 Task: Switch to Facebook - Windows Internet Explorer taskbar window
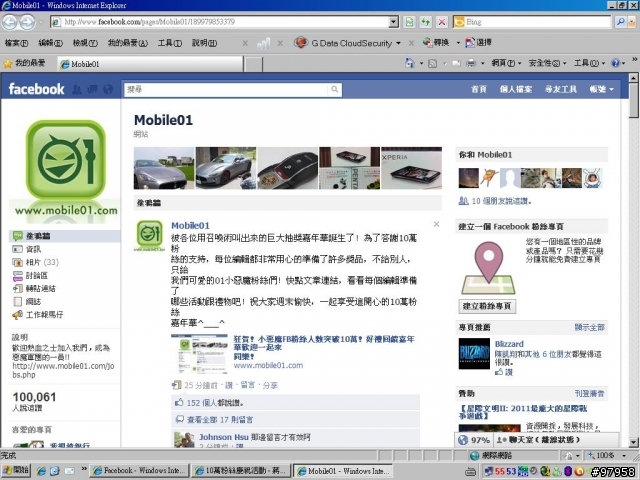point(140,471)
